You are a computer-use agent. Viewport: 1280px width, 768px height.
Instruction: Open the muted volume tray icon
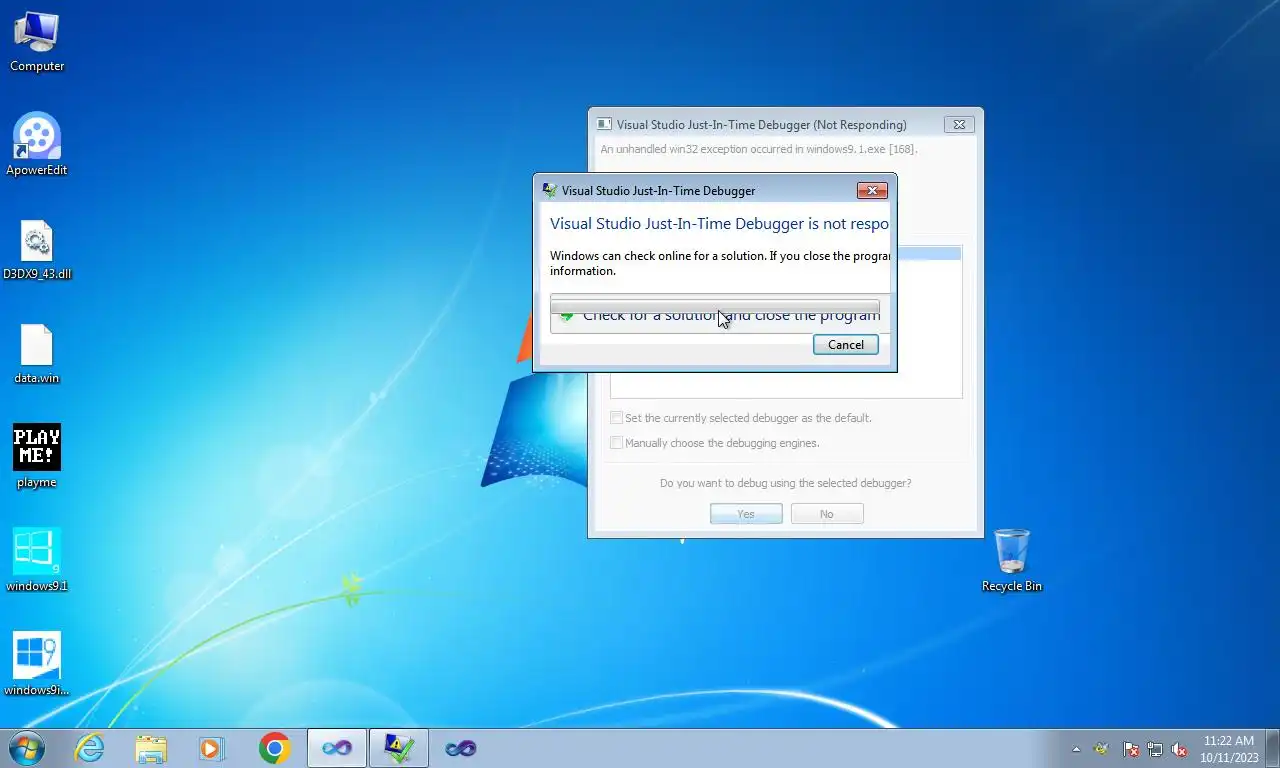pos(1179,749)
